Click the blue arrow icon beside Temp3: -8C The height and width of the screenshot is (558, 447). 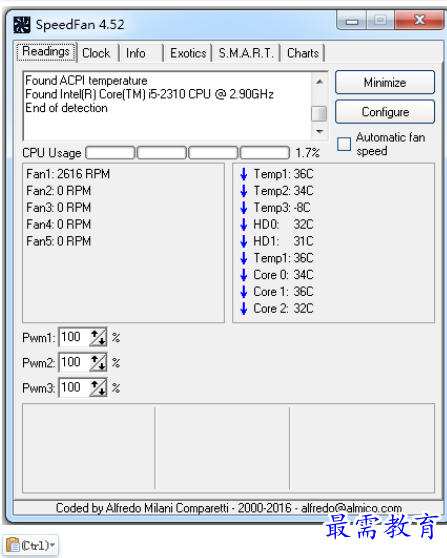tap(244, 208)
